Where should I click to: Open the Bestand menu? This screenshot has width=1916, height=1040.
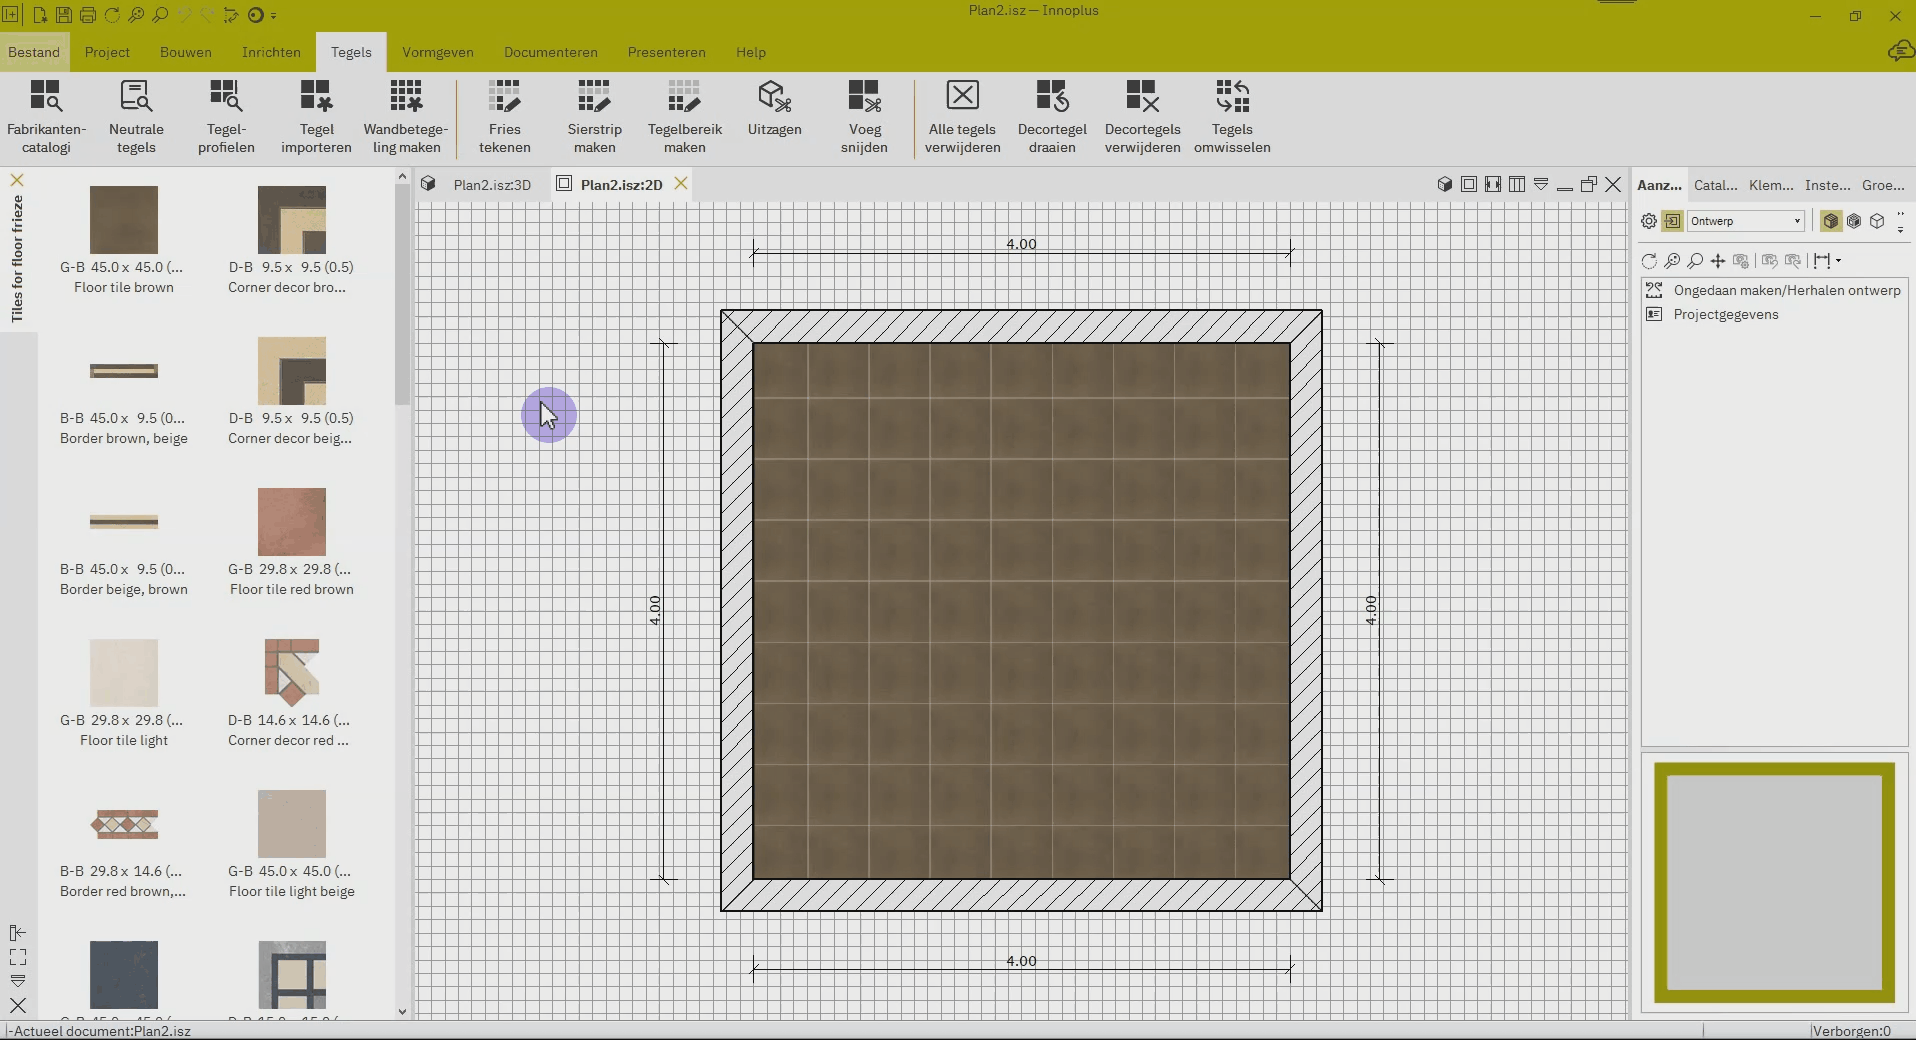(34, 52)
